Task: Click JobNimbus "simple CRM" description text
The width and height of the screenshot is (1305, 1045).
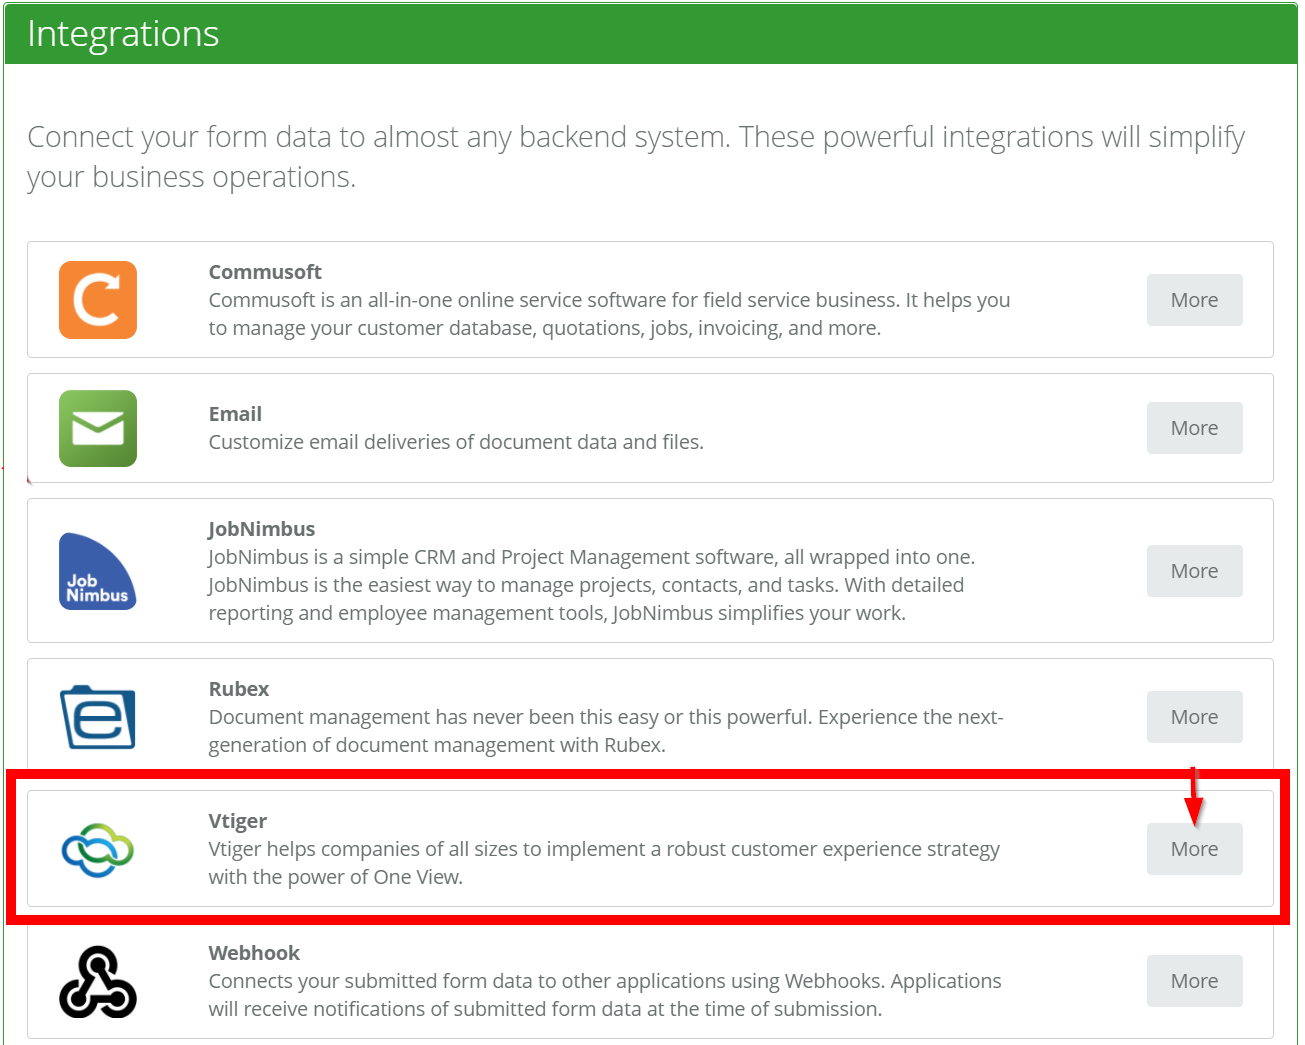Action: tap(592, 585)
